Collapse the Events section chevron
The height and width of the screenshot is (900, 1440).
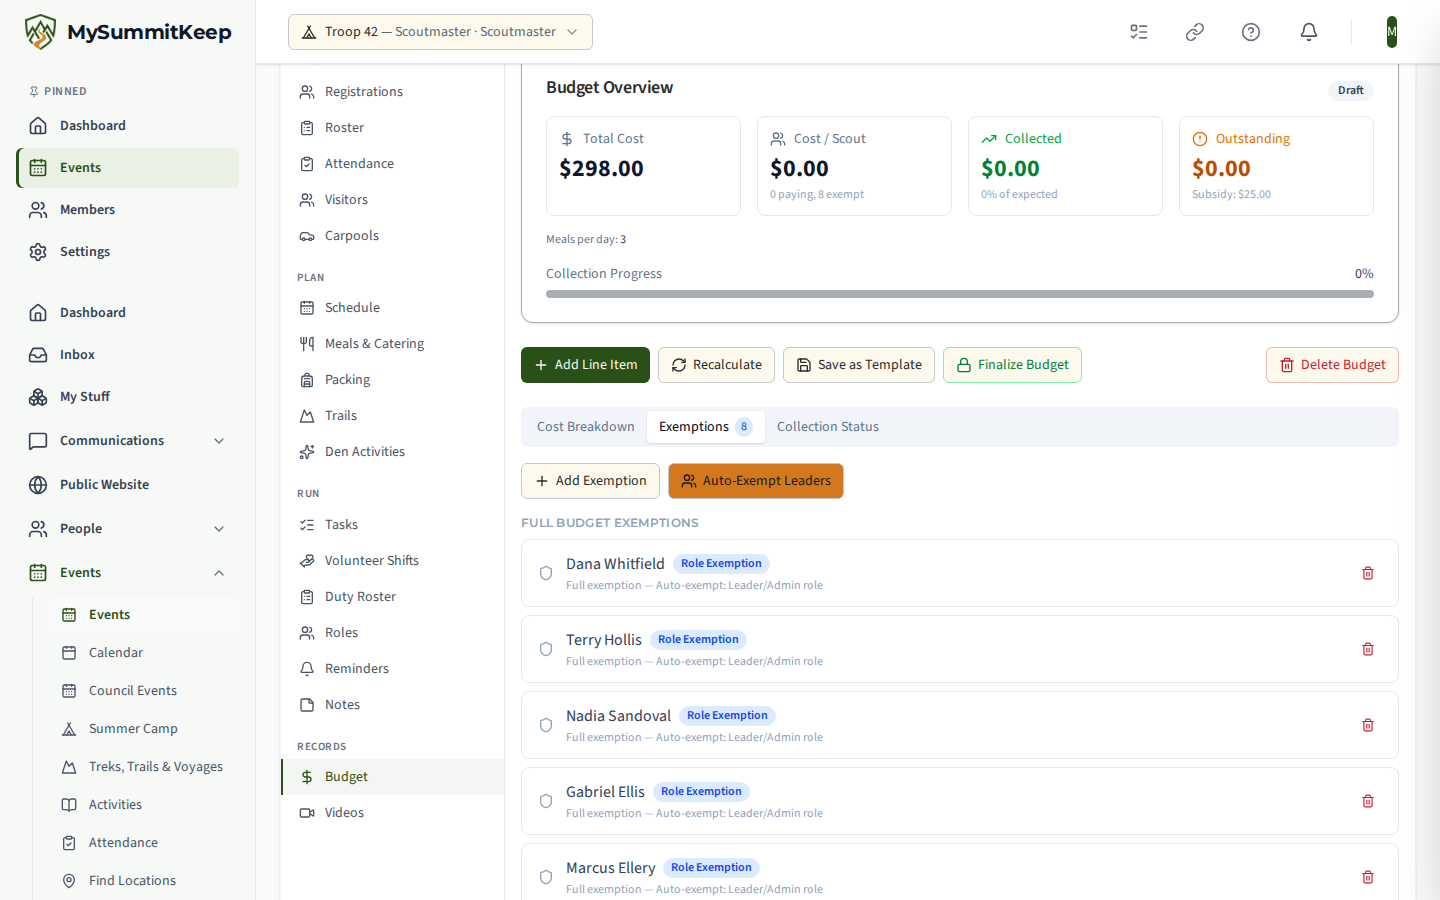coord(219,573)
